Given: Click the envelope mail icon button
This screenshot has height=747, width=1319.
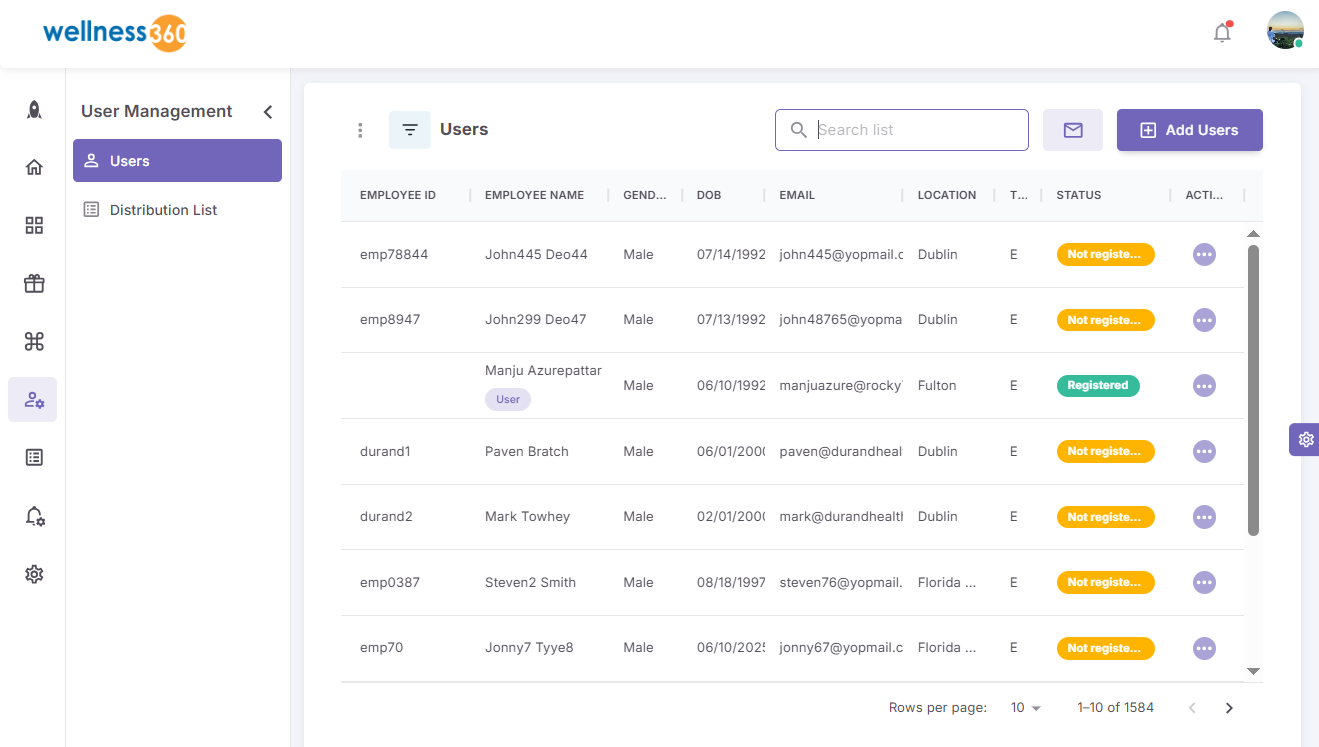Looking at the screenshot, I should point(1072,130).
